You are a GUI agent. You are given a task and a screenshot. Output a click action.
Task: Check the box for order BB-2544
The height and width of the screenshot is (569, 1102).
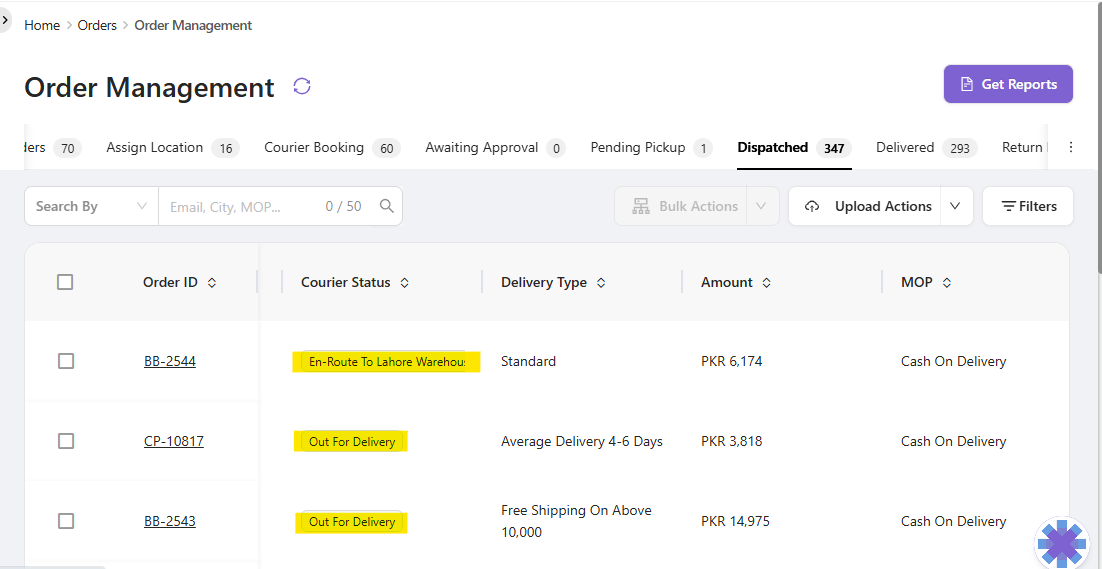pos(66,361)
